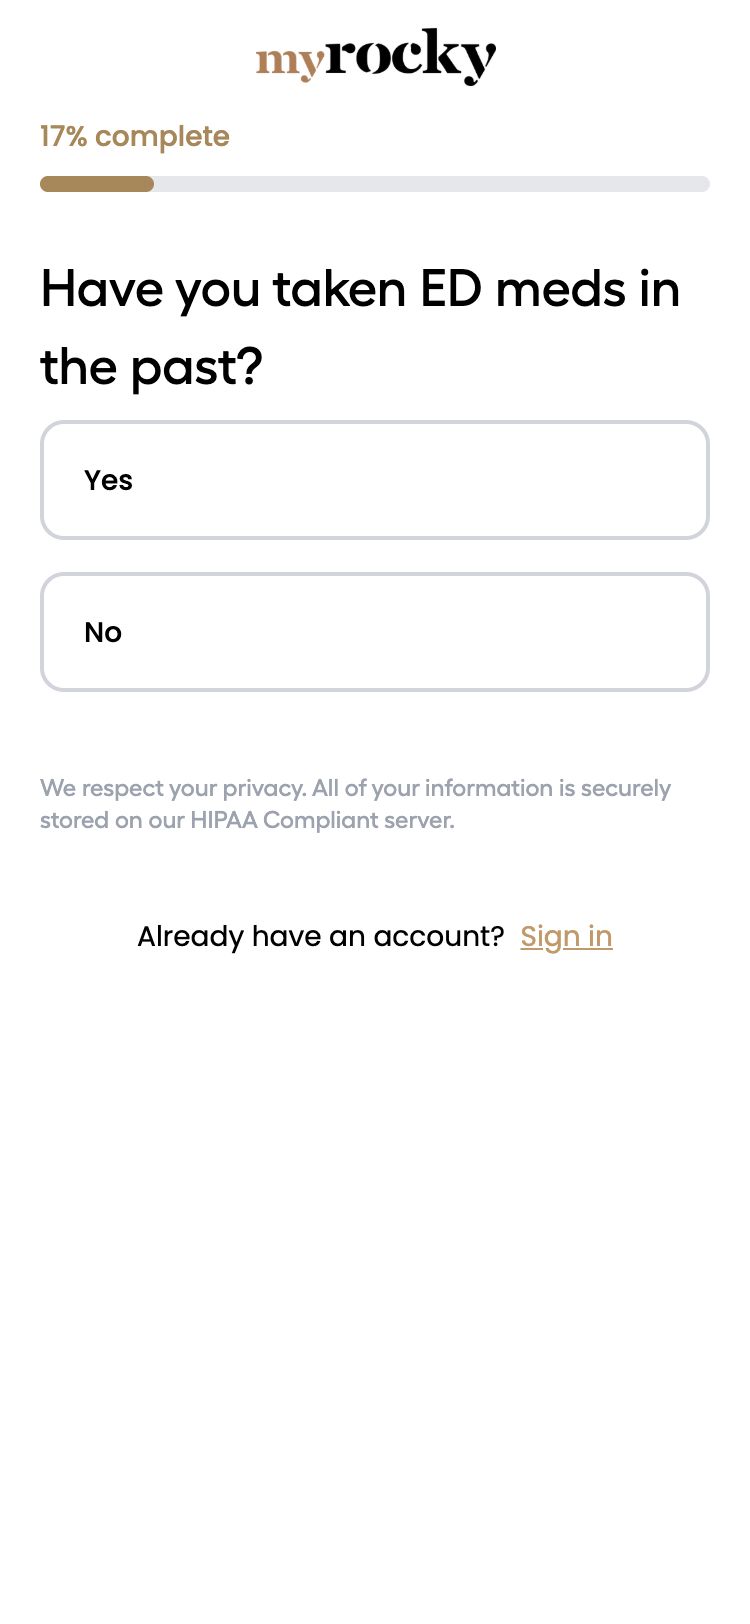Click the "17%" number above the progress bar

coord(63,136)
